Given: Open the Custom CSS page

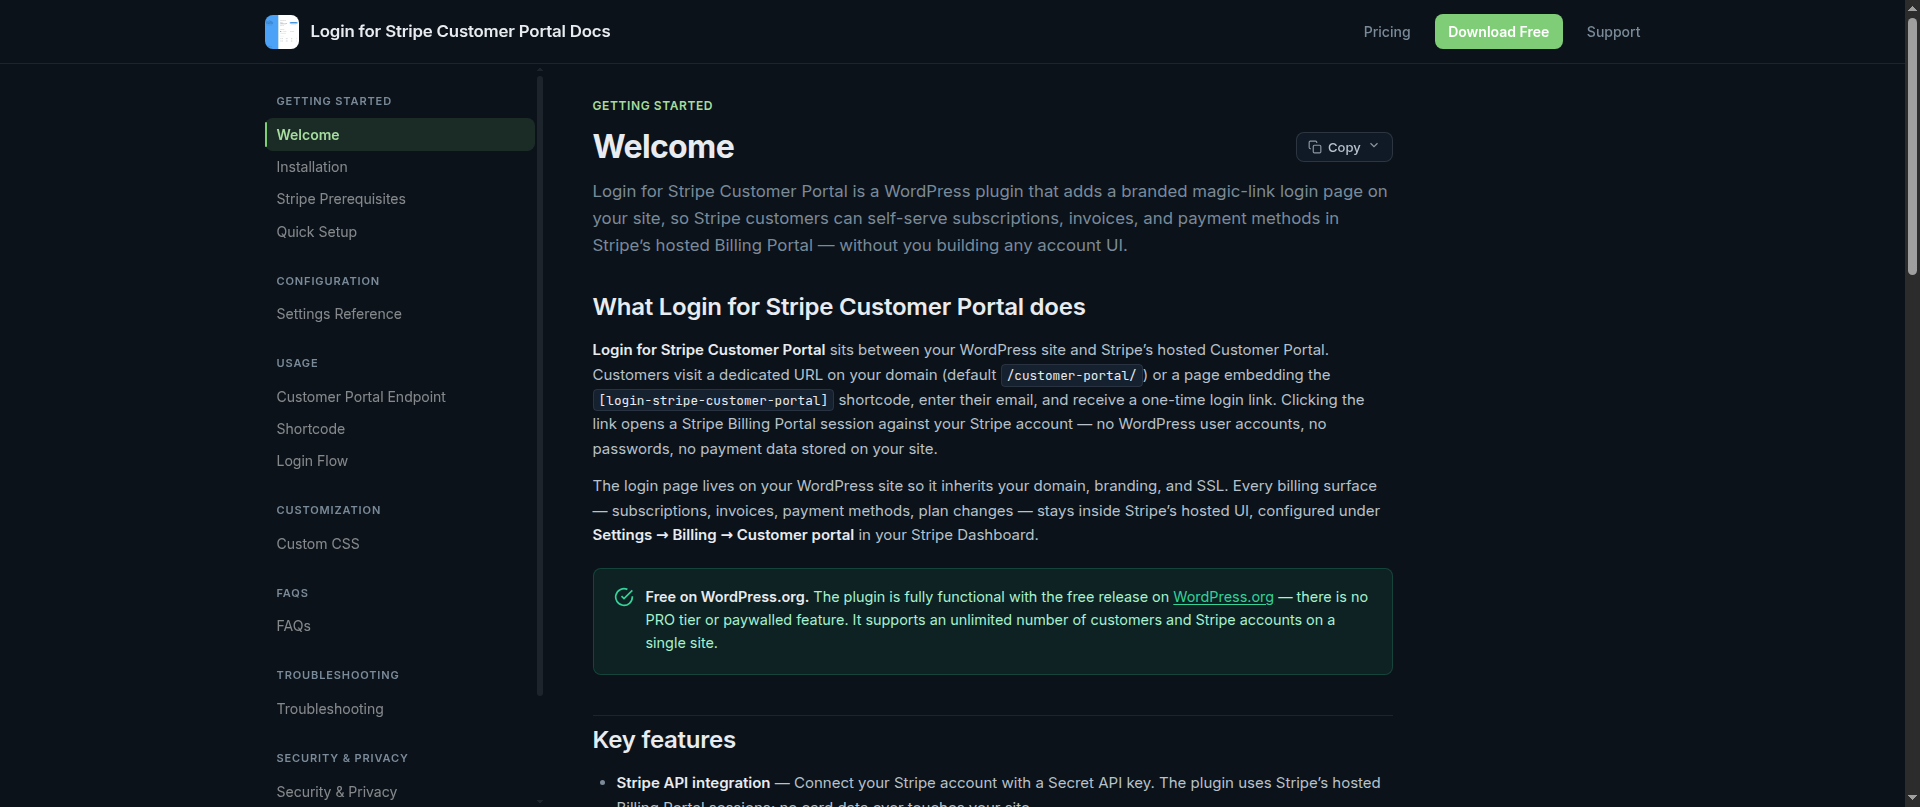Looking at the screenshot, I should (x=318, y=544).
